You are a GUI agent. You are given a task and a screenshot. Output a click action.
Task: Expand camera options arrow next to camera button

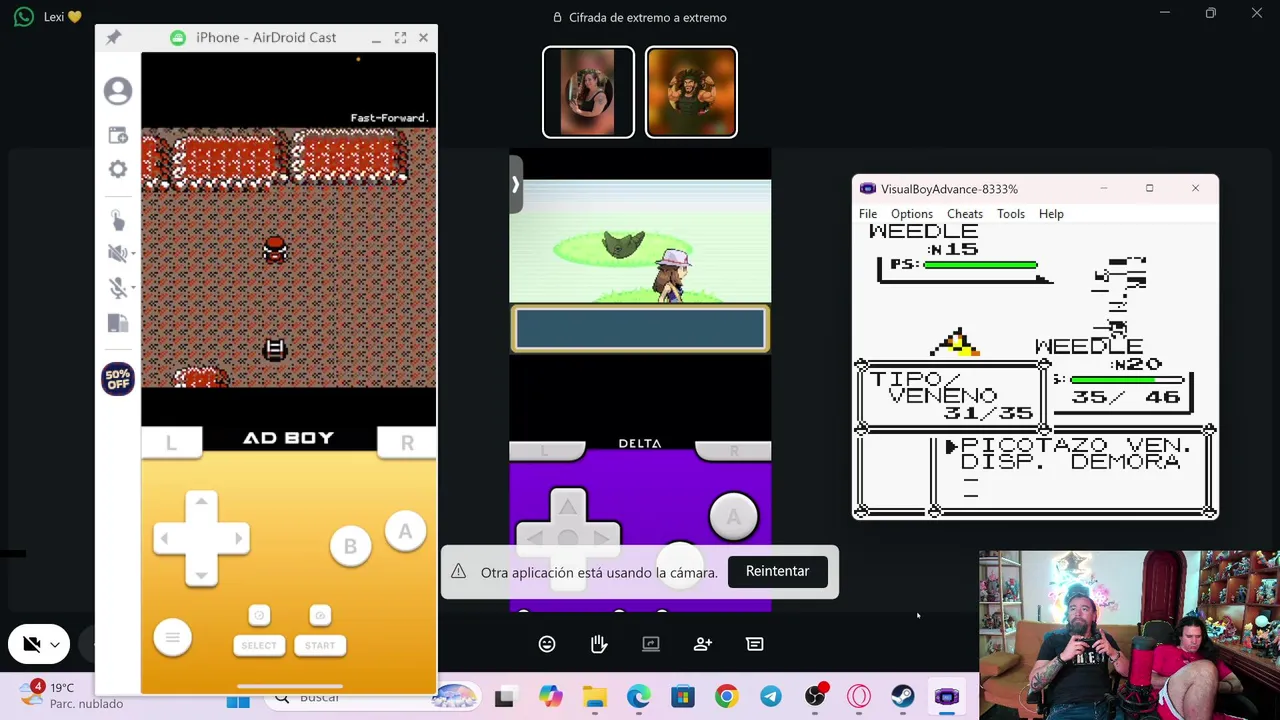pos(56,645)
